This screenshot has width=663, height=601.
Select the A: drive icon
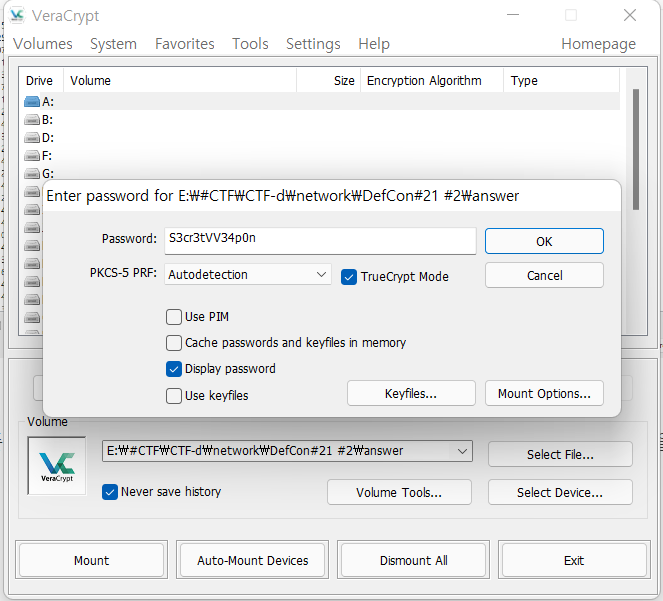click(32, 102)
